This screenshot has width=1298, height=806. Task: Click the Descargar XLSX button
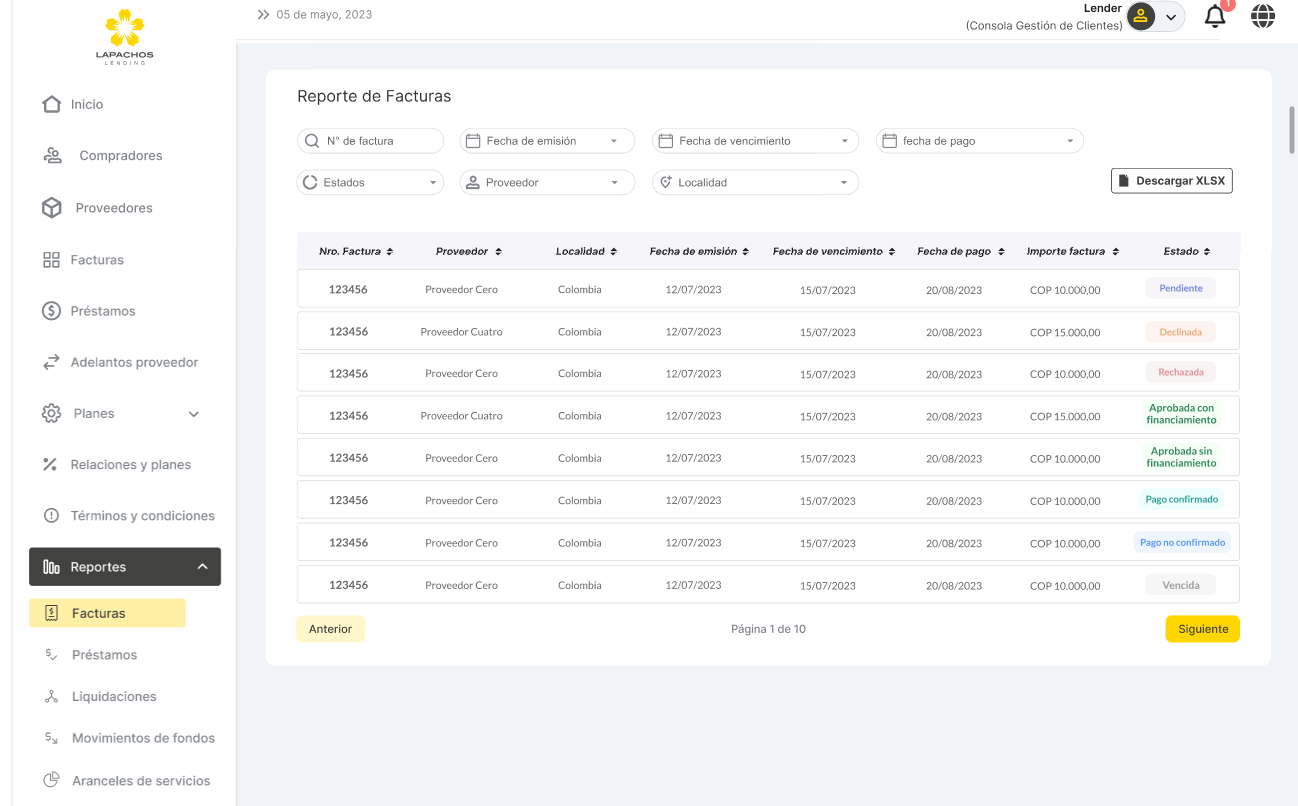1171,181
